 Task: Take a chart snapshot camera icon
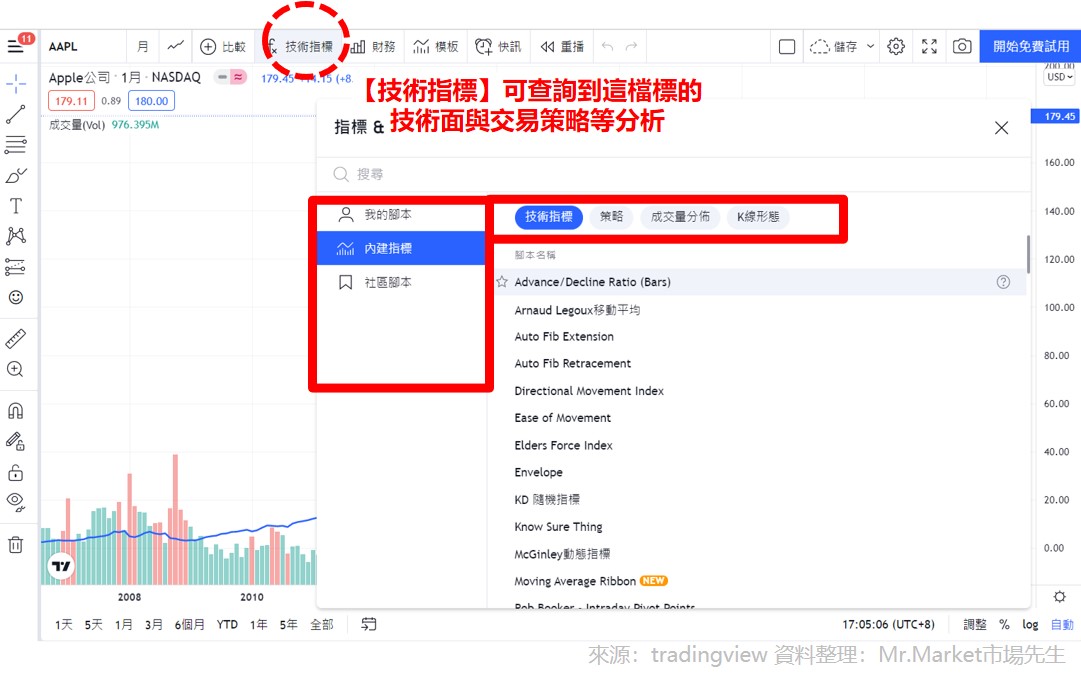tap(962, 47)
